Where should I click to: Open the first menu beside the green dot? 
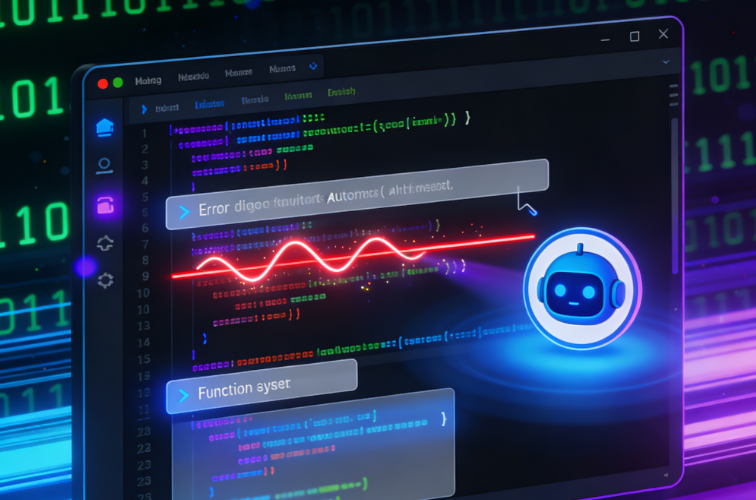click(146, 77)
